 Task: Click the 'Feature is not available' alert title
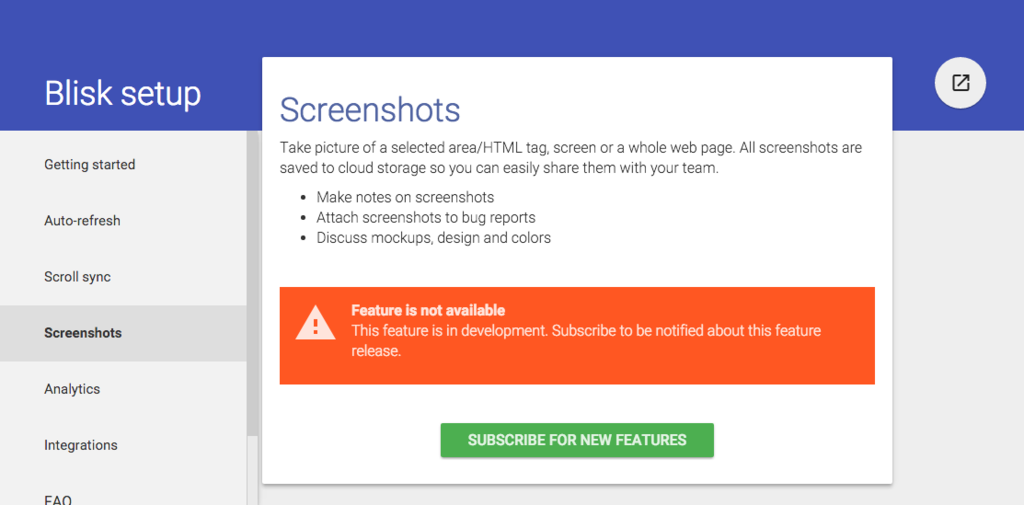pos(428,310)
